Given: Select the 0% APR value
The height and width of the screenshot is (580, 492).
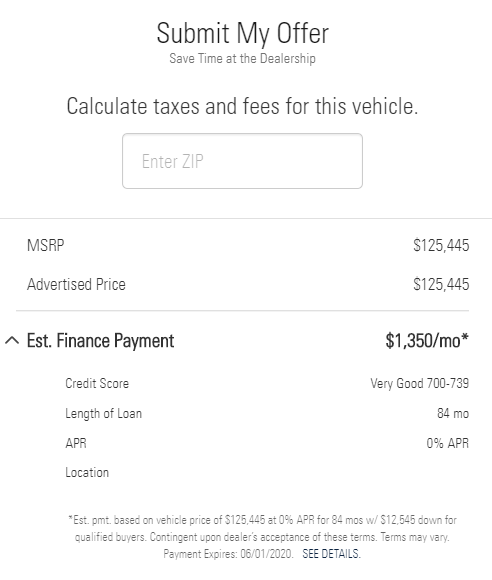Looking at the screenshot, I should point(448,443).
